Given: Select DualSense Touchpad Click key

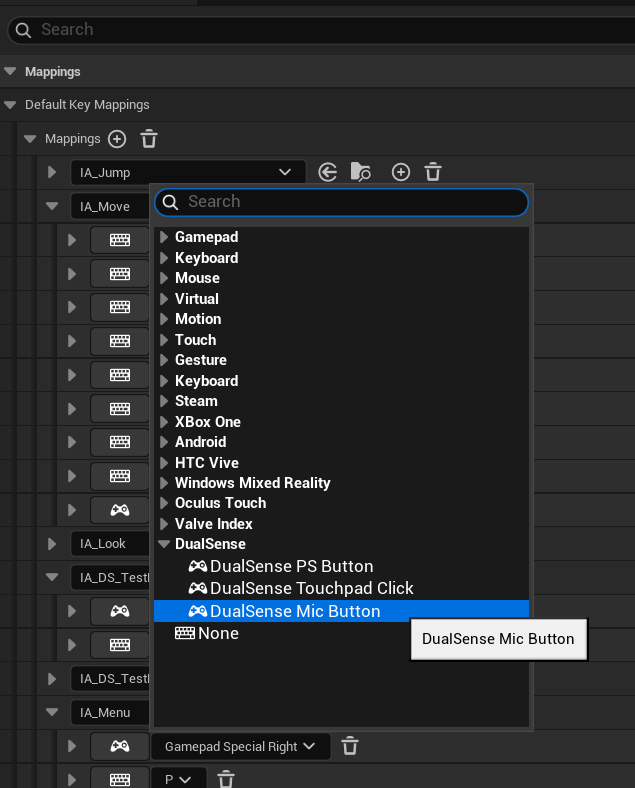Looking at the screenshot, I should point(341,588).
